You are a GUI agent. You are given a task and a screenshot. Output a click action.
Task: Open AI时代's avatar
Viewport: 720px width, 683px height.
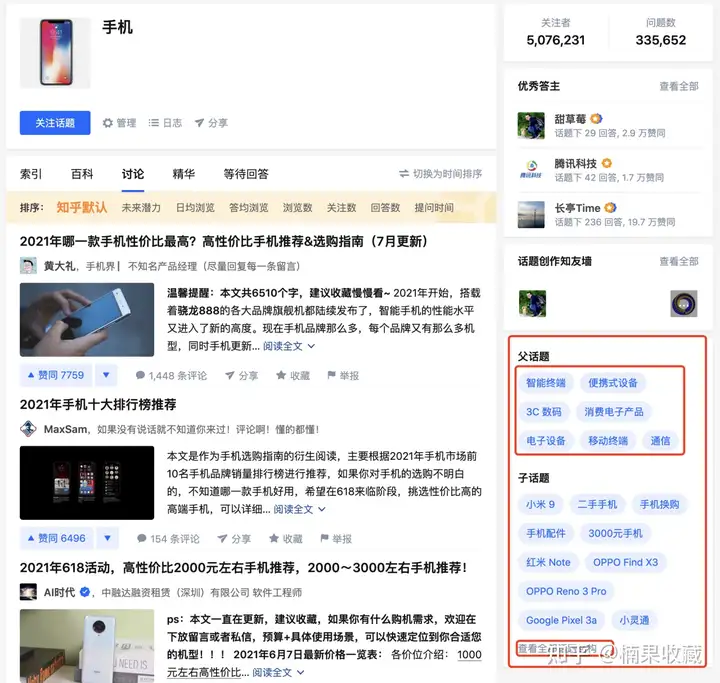point(28,592)
